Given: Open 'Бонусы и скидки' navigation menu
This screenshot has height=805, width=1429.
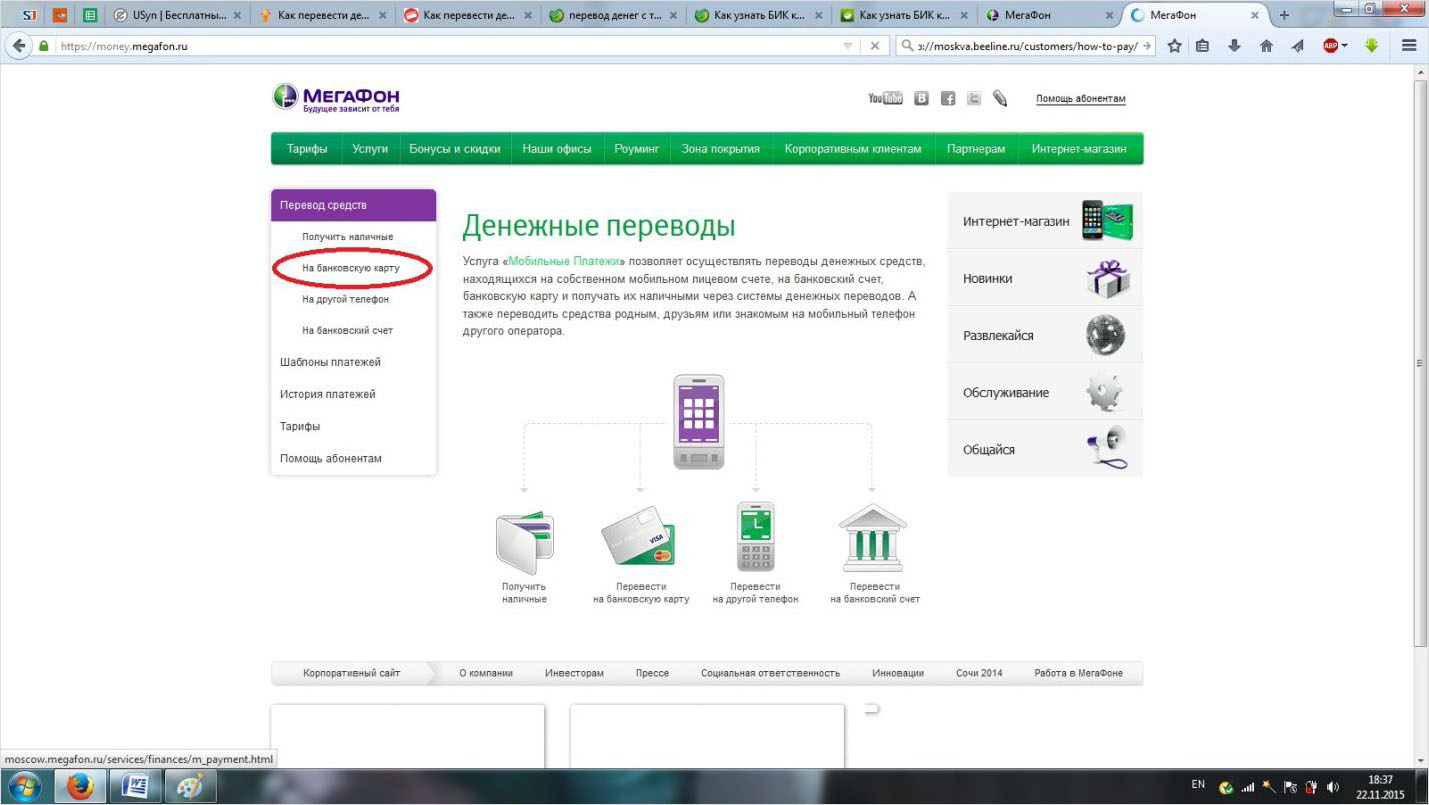Looking at the screenshot, I should pos(455,149).
